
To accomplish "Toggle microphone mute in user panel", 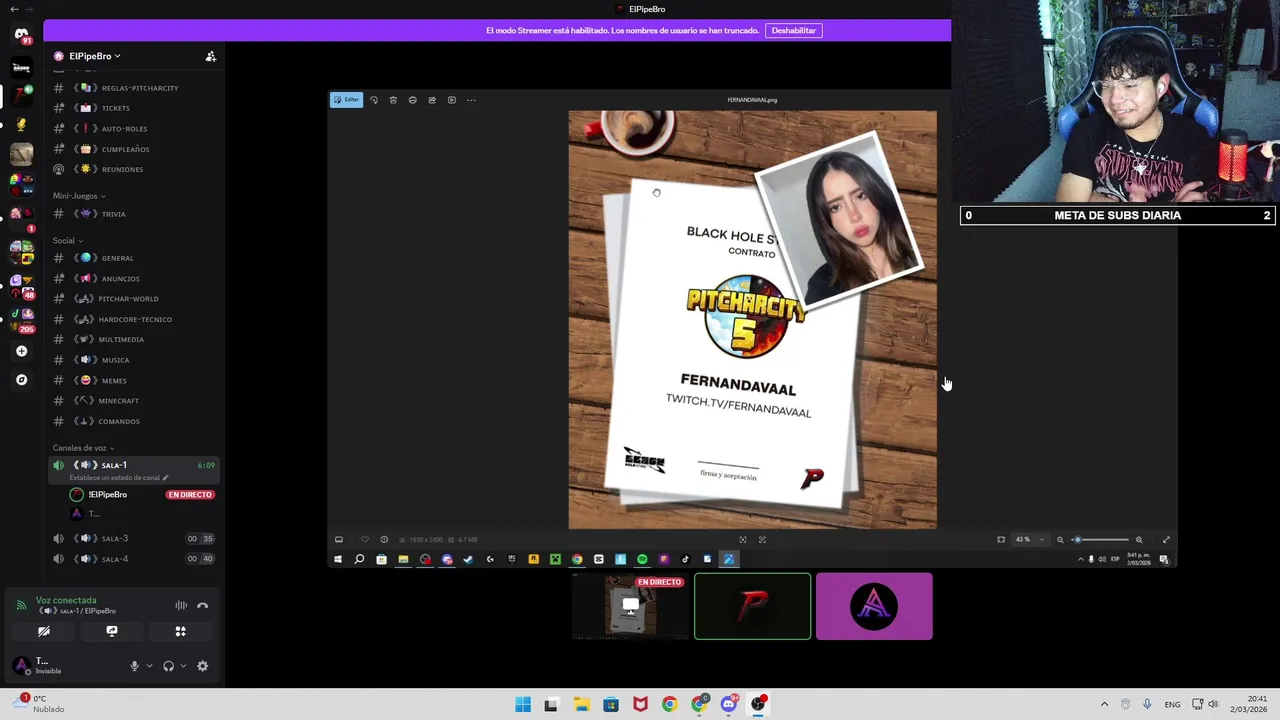I will [x=134, y=666].
